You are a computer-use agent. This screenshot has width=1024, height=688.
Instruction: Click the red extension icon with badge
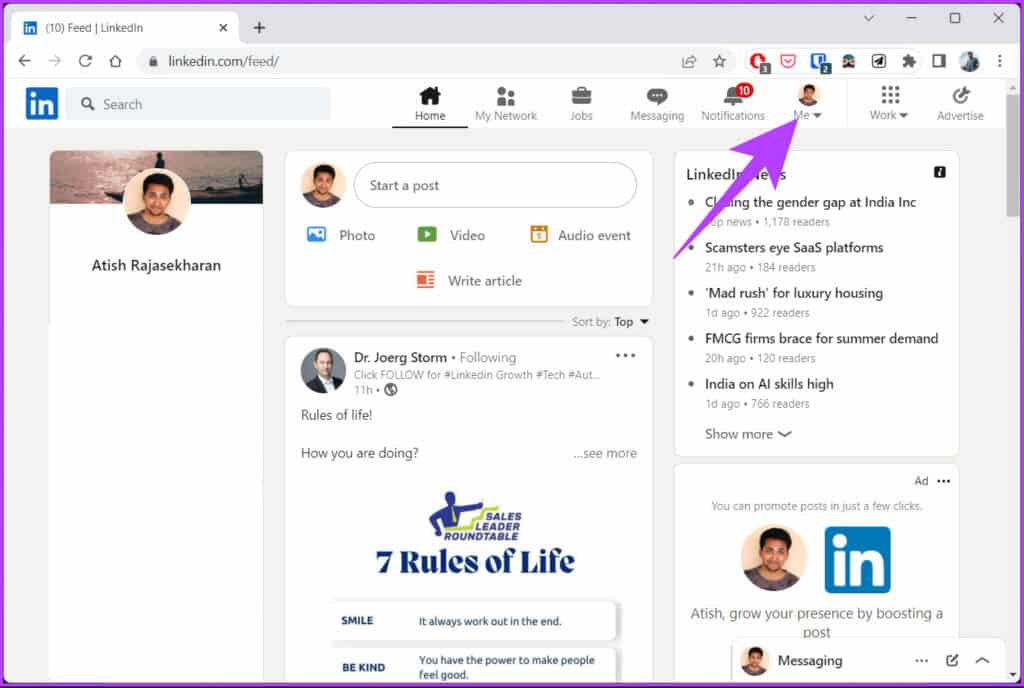tap(759, 62)
